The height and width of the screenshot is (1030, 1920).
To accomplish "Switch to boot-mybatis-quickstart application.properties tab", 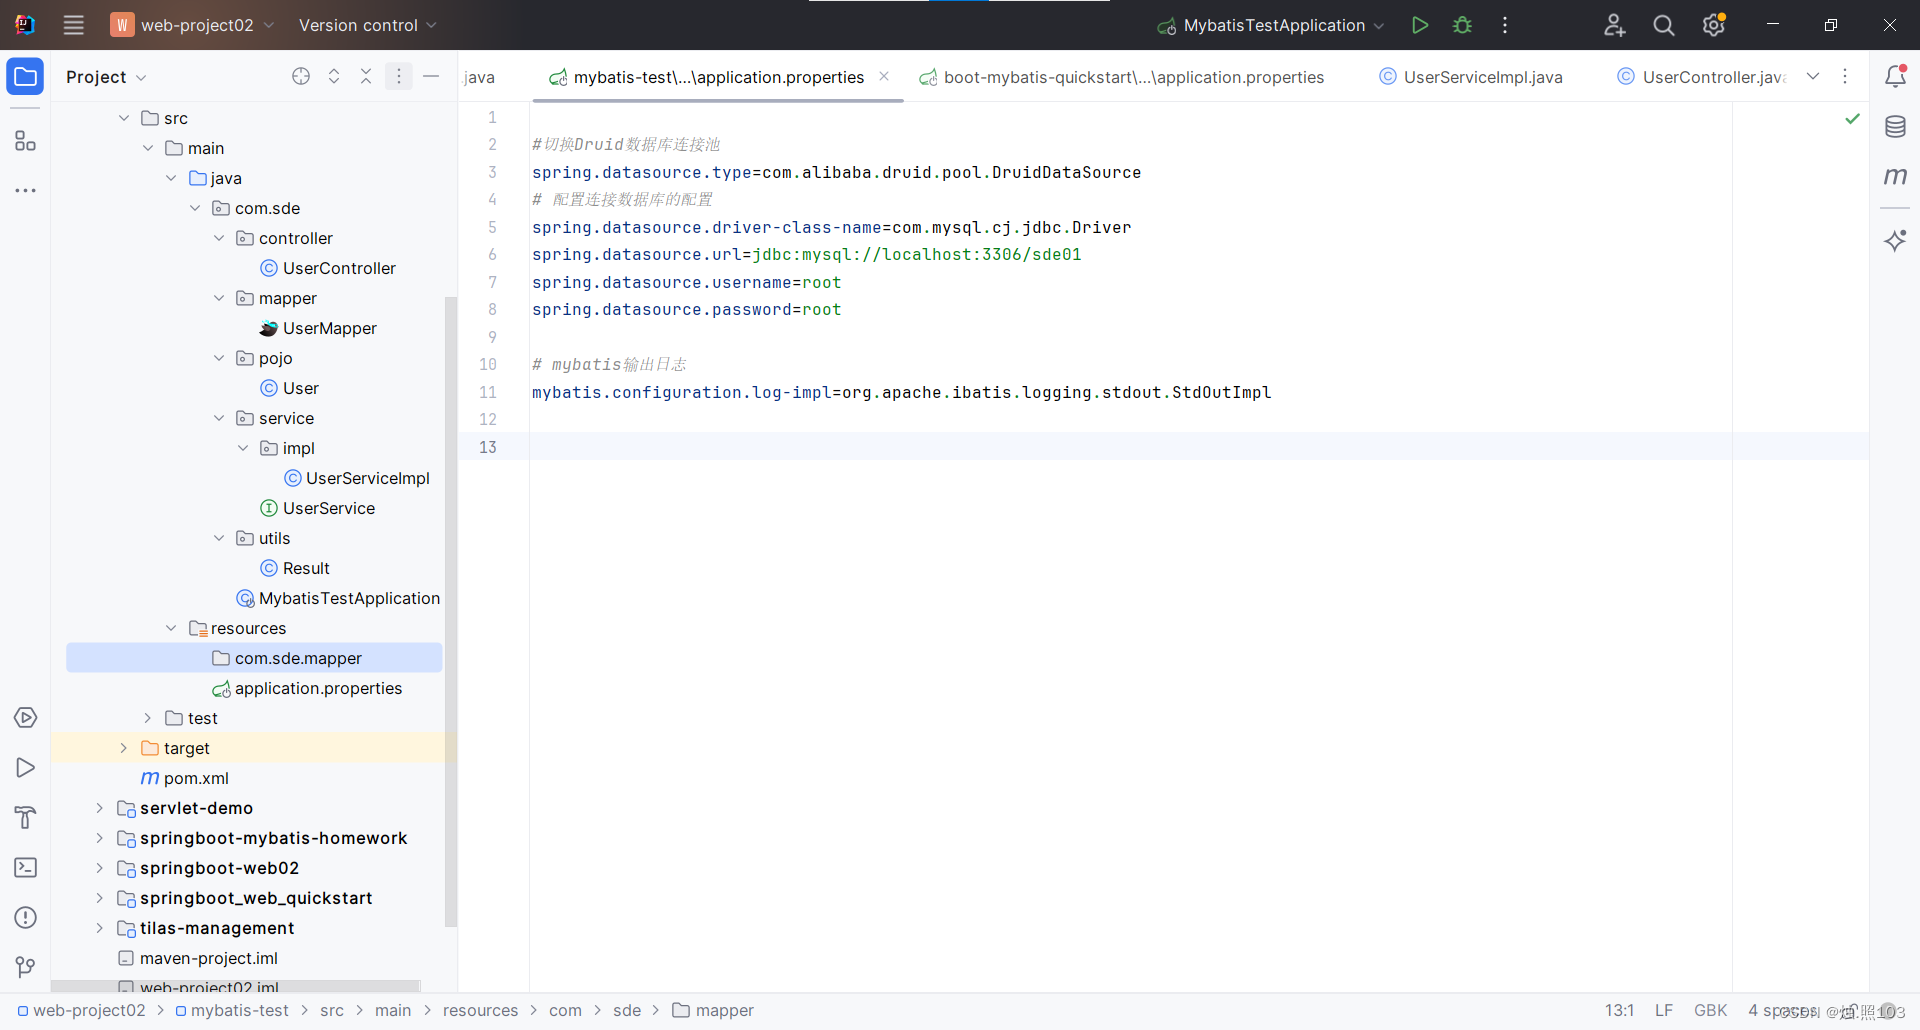I will pyautogui.click(x=1122, y=77).
